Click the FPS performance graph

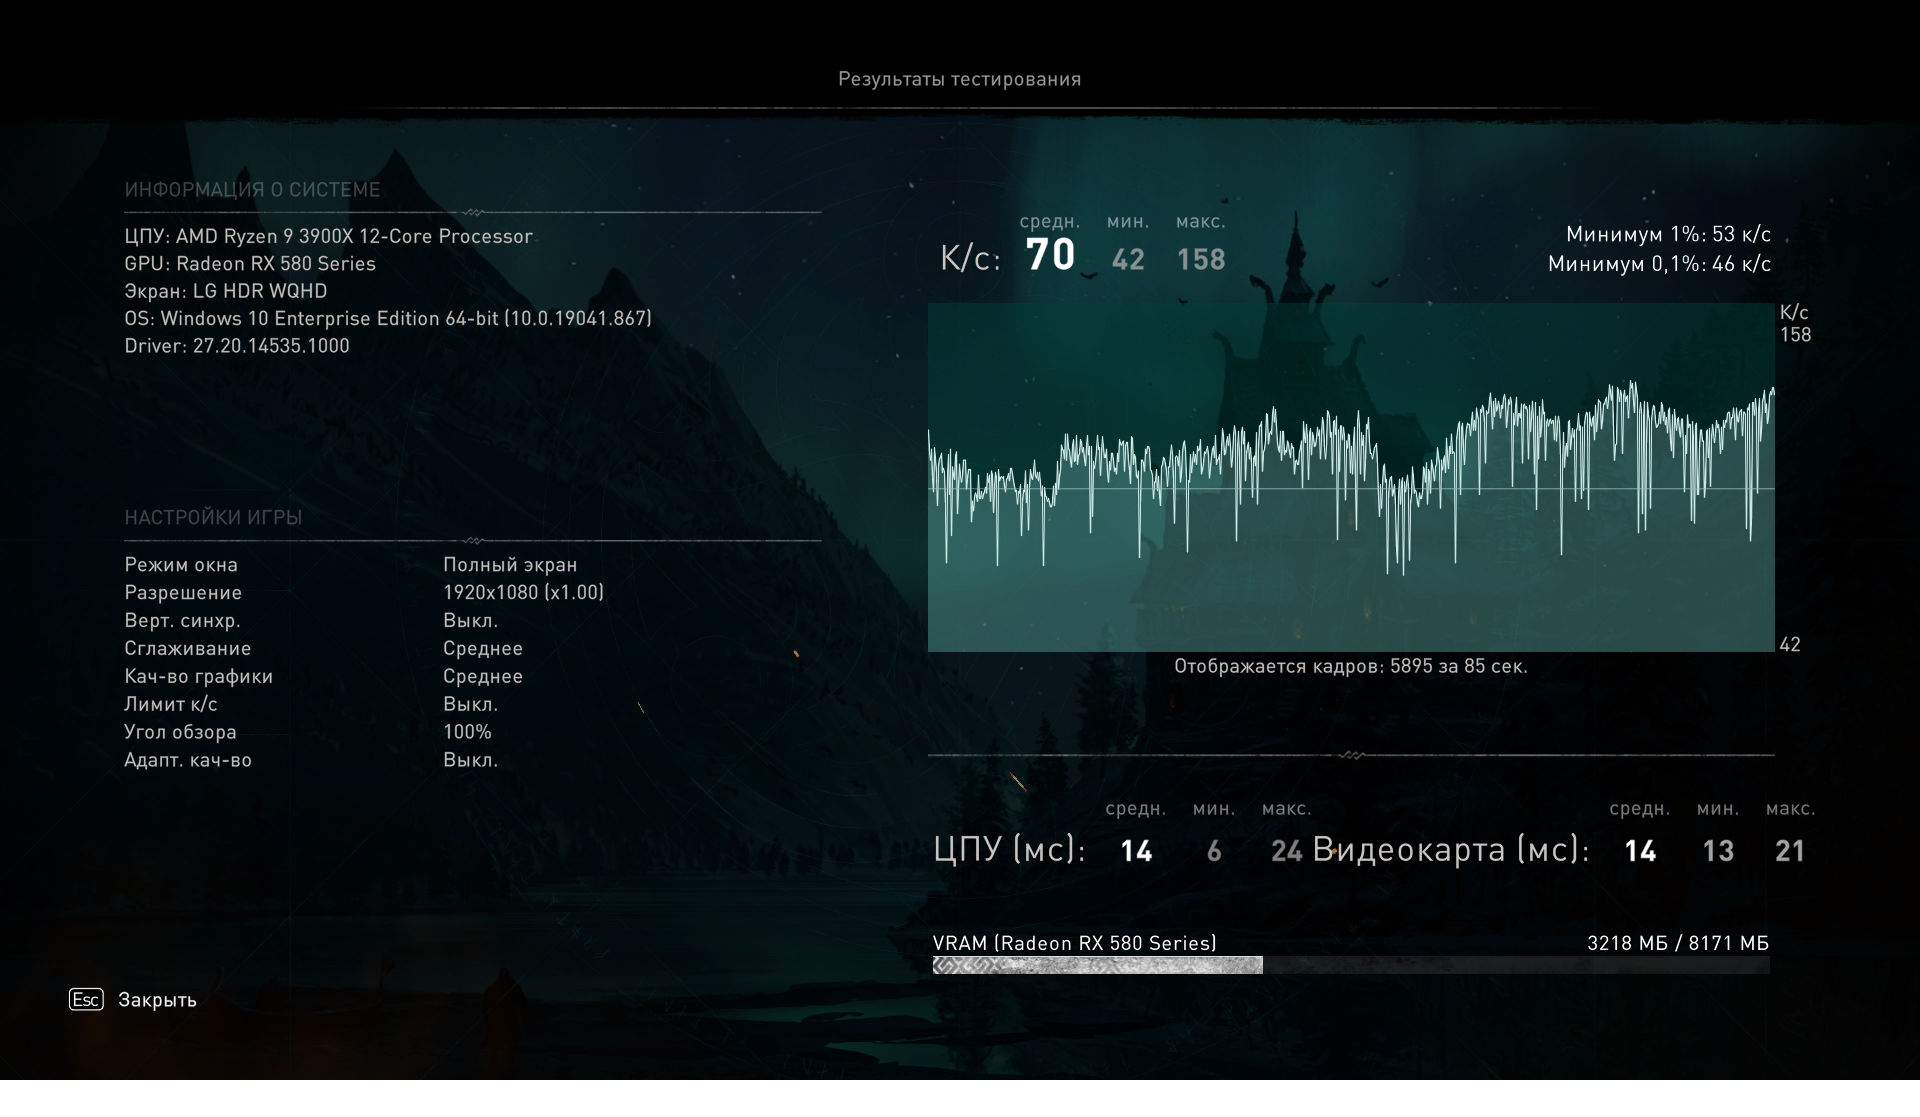[x=1350, y=478]
